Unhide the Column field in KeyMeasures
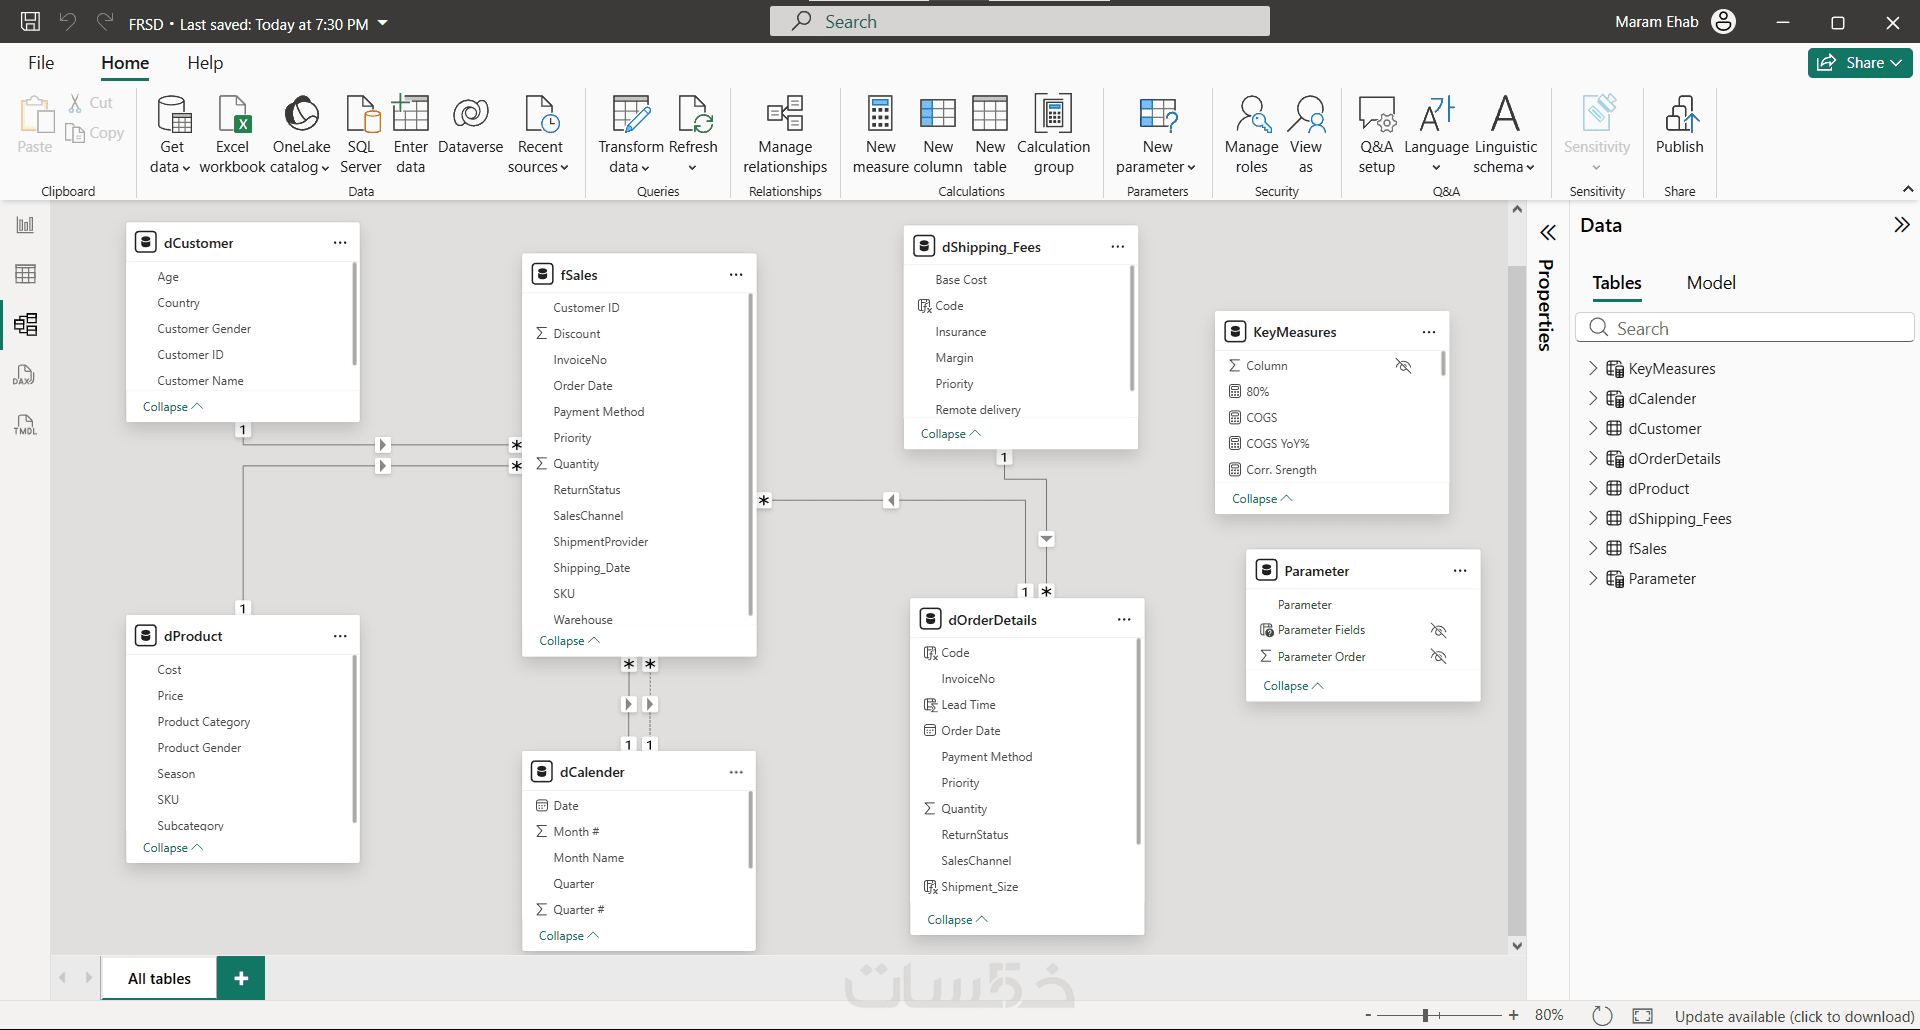1920x1030 pixels. pos(1403,366)
